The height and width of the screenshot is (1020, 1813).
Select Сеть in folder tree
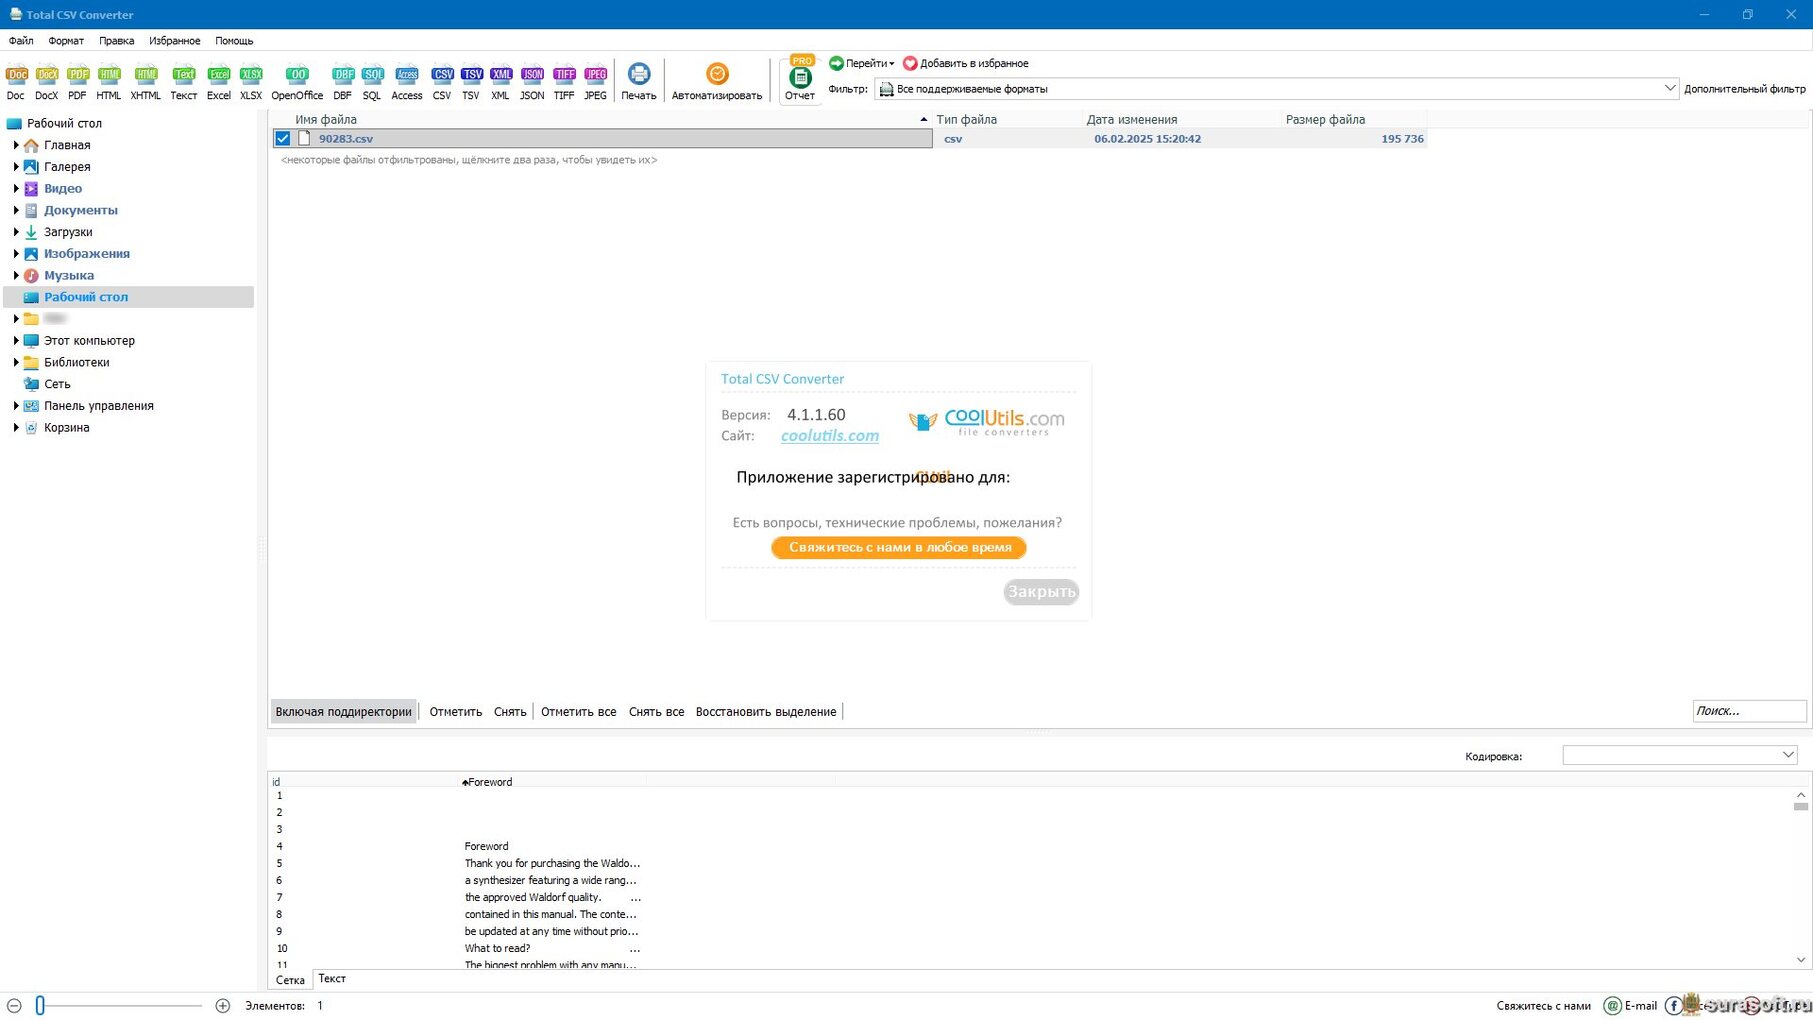(x=57, y=384)
